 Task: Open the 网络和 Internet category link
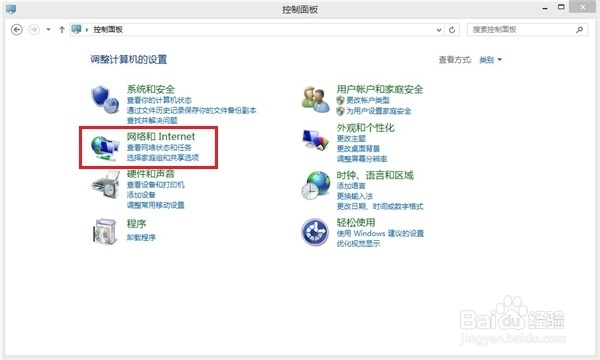click(161, 137)
